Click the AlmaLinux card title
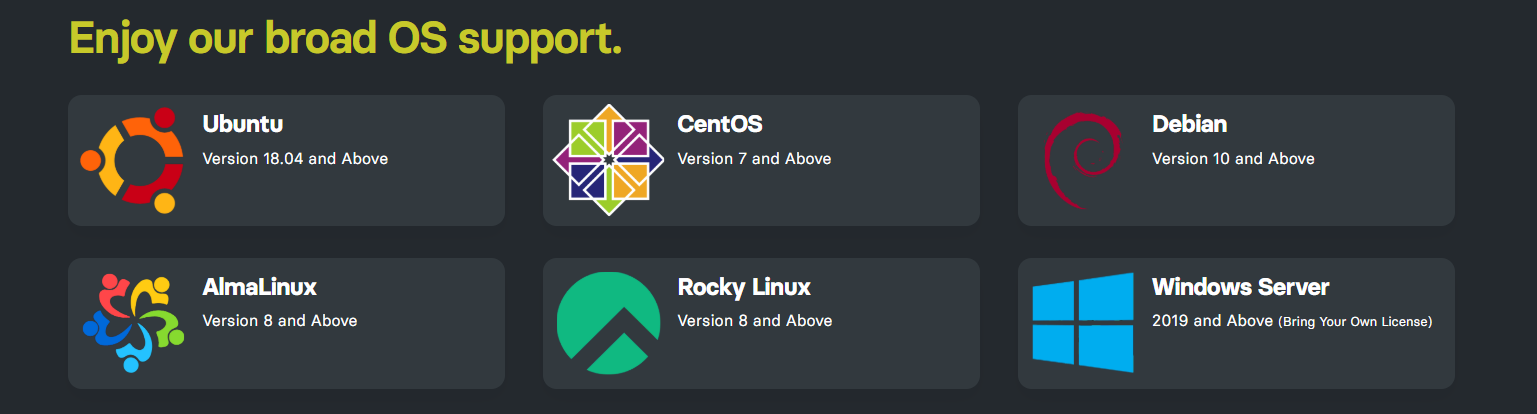The image size is (1537, 414). 260,287
